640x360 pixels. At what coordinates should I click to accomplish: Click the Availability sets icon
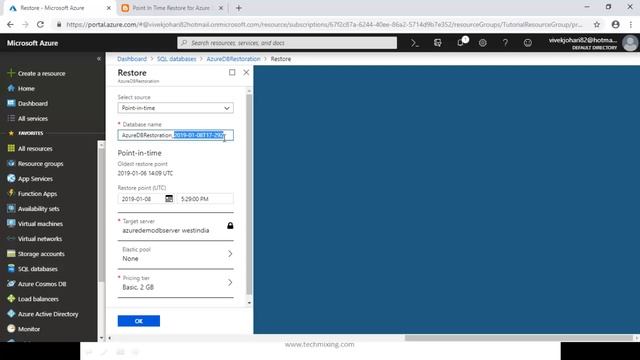(11, 208)
